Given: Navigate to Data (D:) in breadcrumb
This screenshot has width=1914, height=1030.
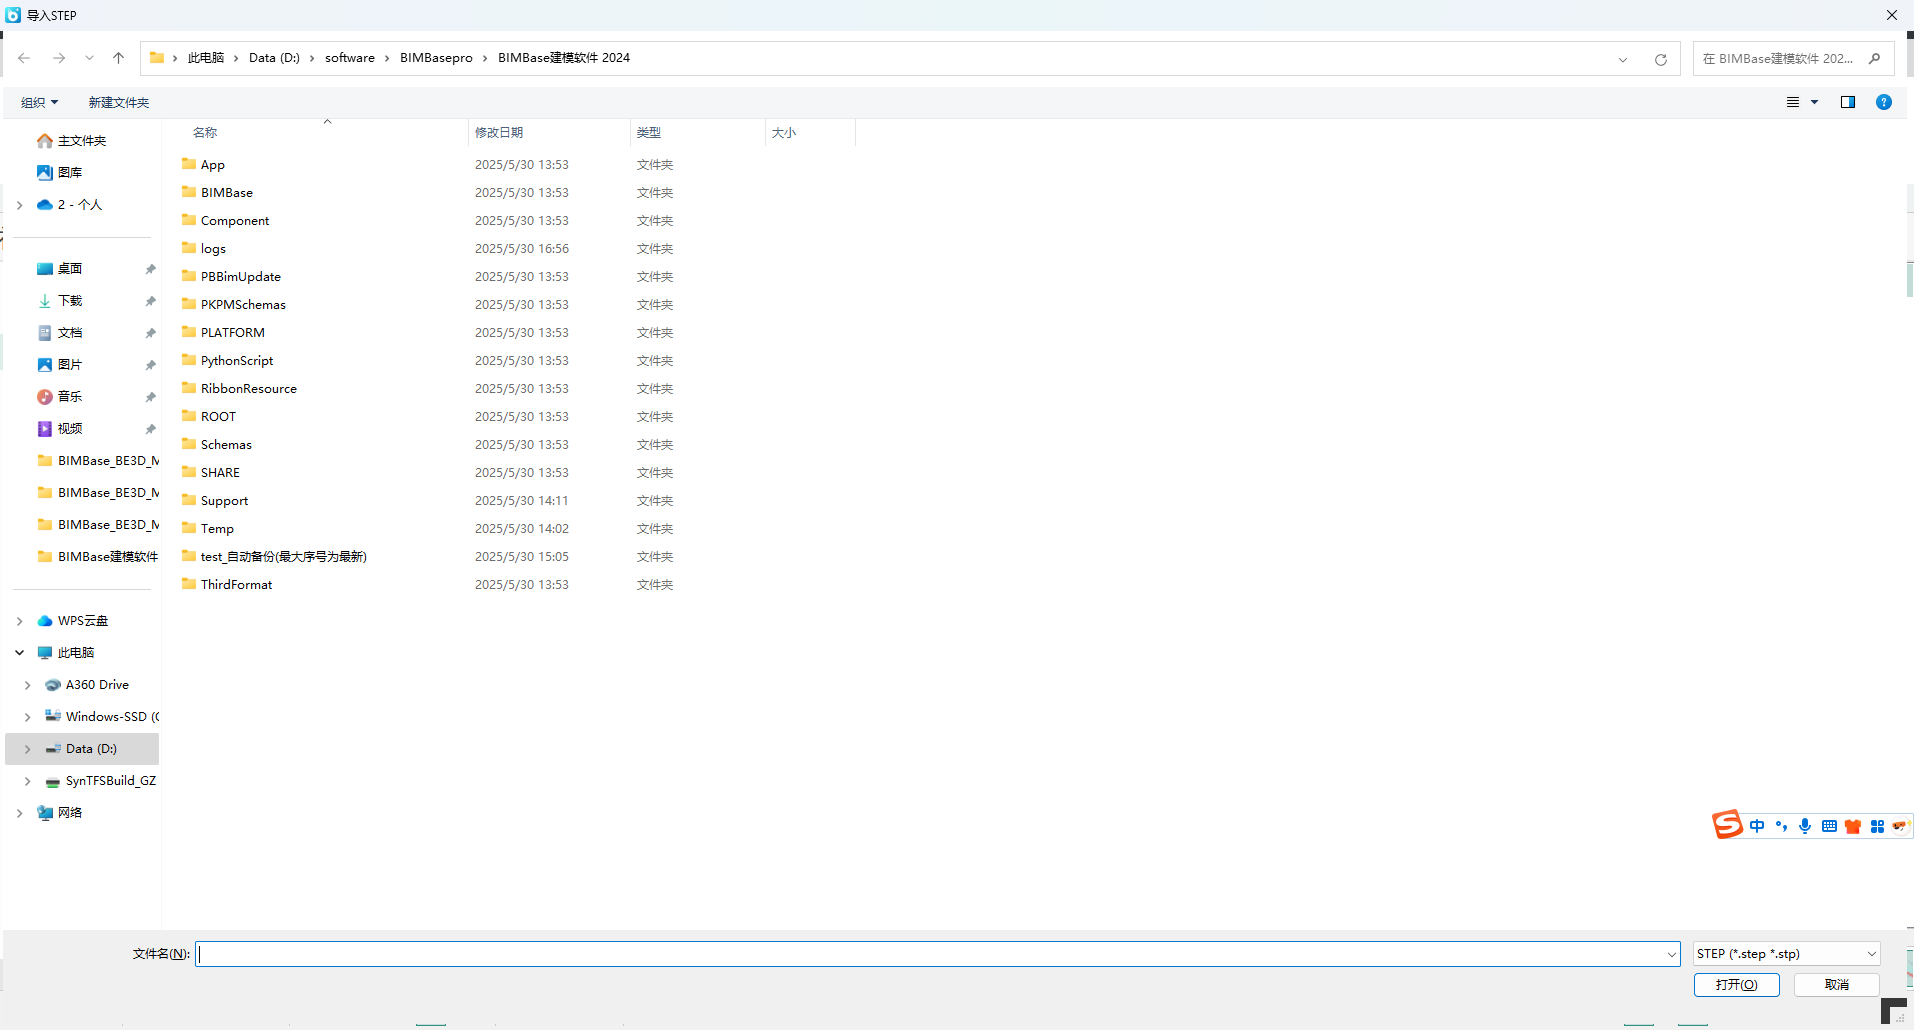Looking at the screenshot, I should click(274, 58).
